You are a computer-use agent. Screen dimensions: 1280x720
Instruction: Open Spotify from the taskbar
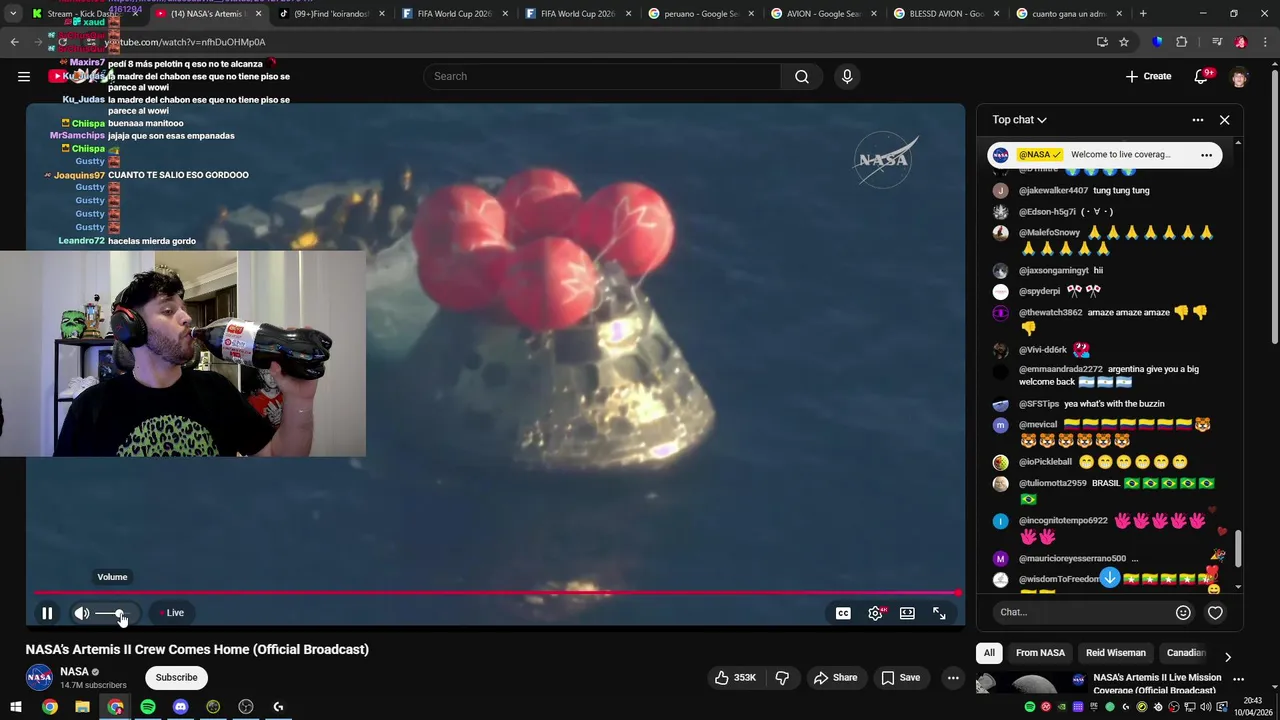tap(148, 707)
